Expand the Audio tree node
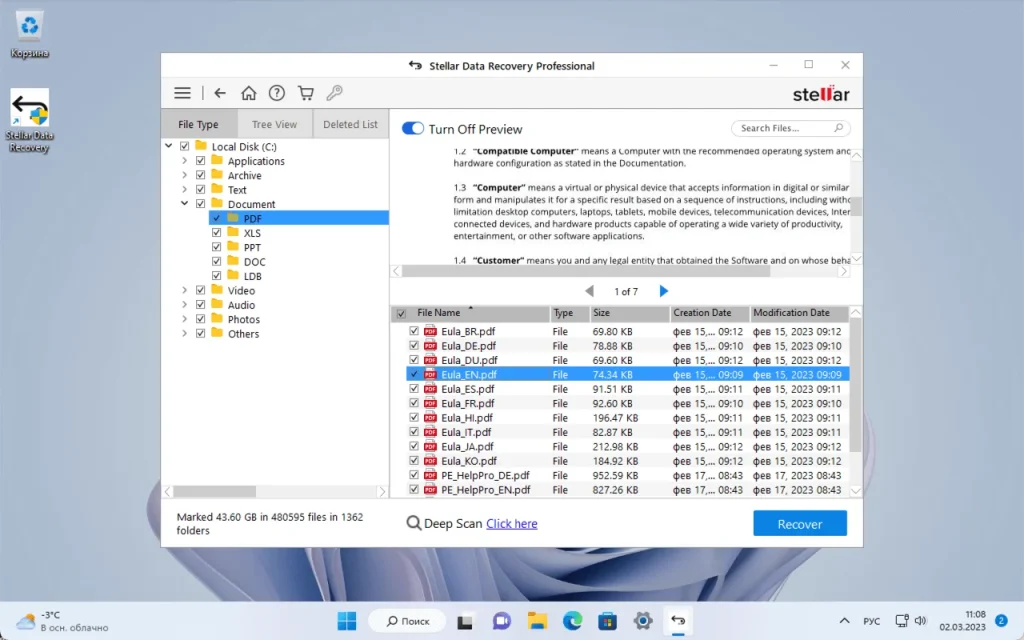 point(184,304)
